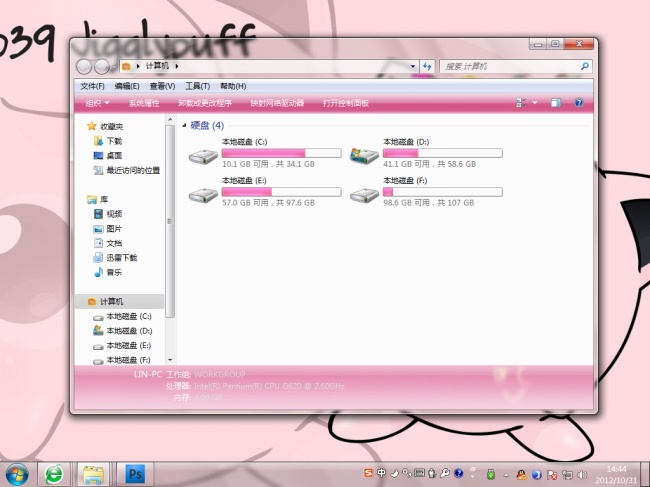The image size is (650, 487).
Task: Open the recent pages dropdown beside the nav arrows
Action: pyautogui.click(x=114, y=67)
